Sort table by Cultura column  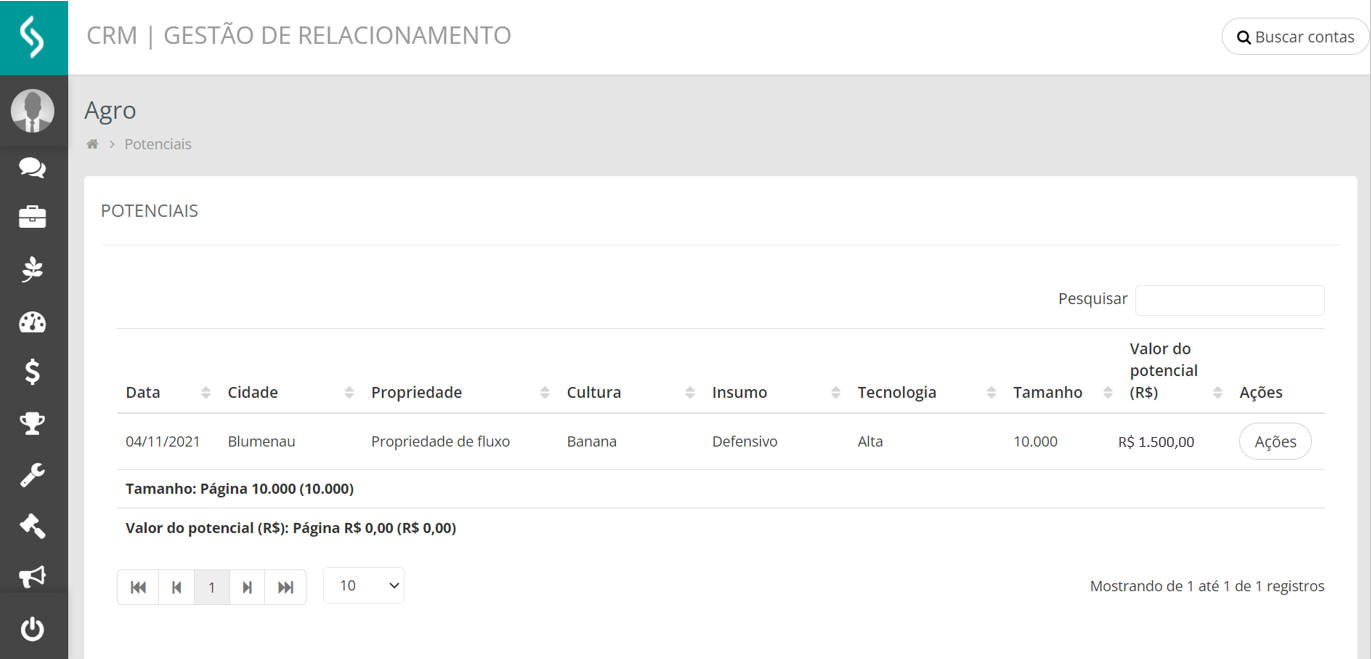tap(630, 392)
